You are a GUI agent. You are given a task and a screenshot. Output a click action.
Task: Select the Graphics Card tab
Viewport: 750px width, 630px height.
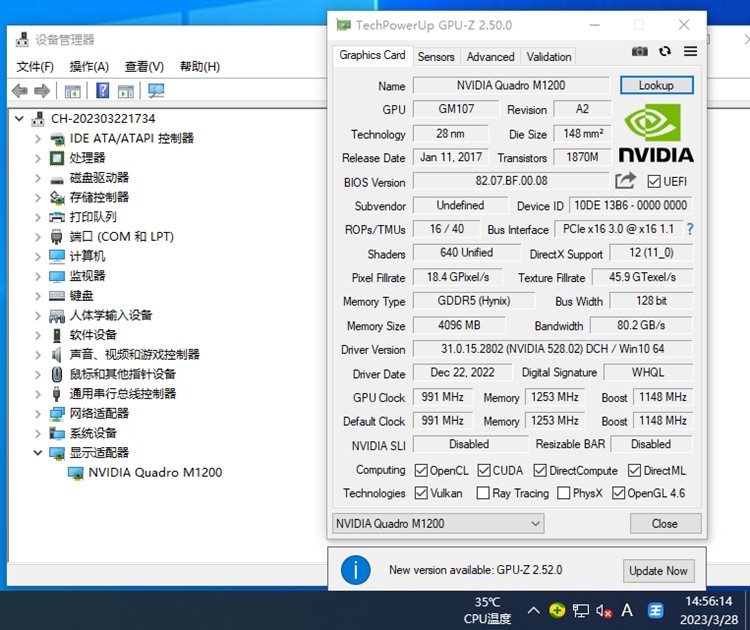click(x=372, y=55)
